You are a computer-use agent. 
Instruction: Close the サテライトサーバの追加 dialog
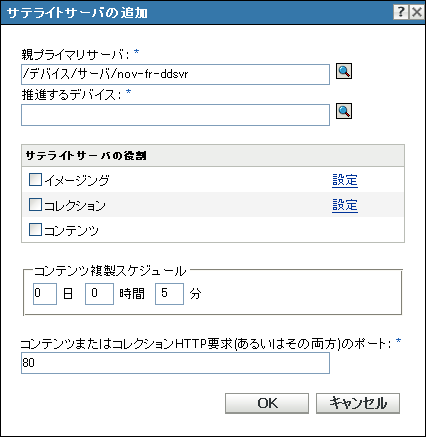(417, 12)
